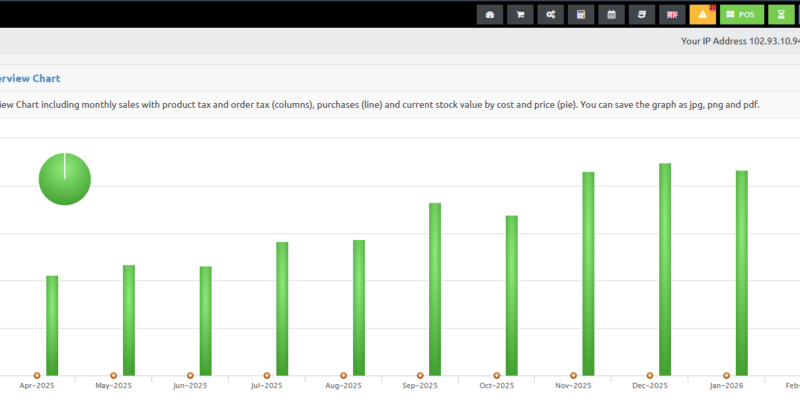
Task: Click Sep-2025 purchases line marker
Action: [x=420, y=376]
